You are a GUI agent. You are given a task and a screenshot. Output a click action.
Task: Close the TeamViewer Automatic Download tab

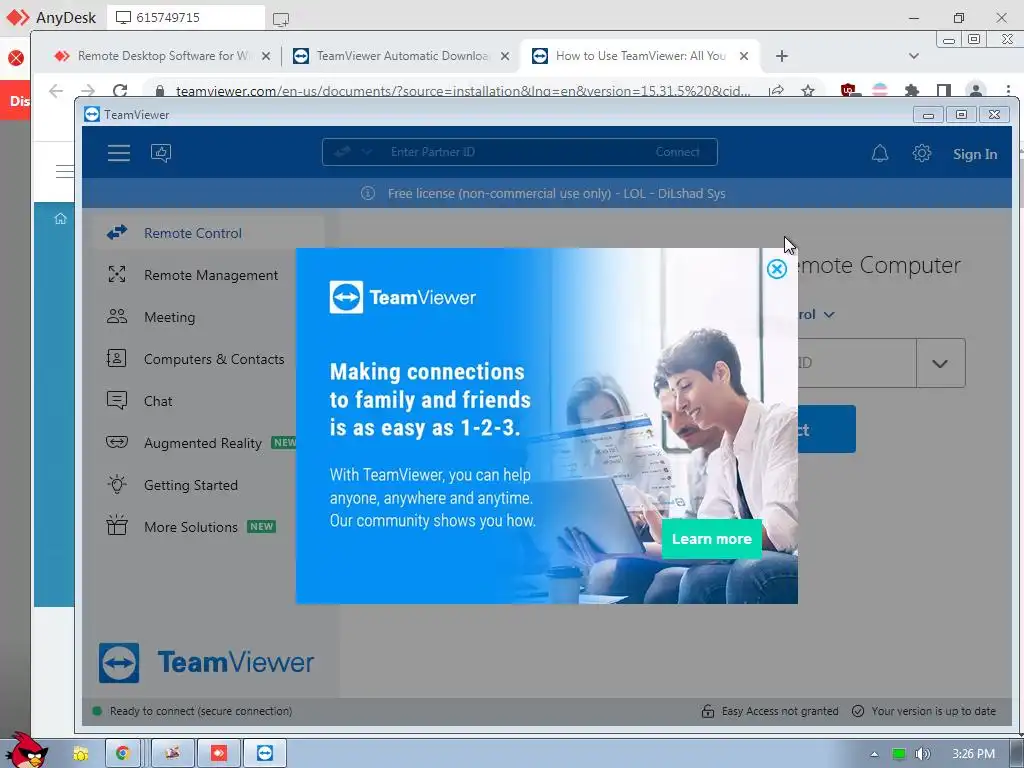click(505, 56)
